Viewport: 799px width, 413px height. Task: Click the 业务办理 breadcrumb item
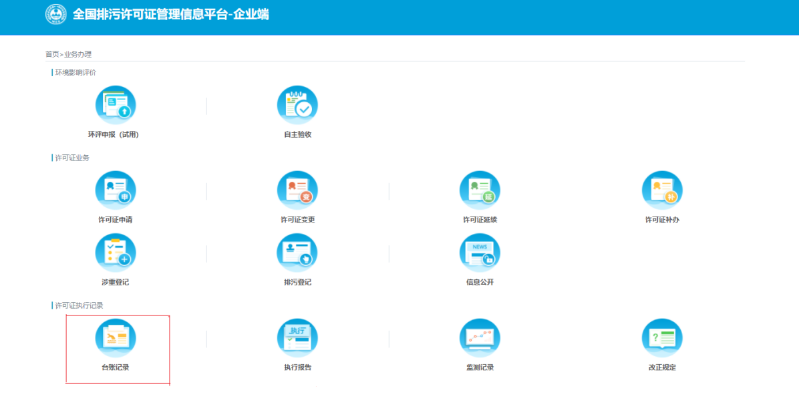click(x=77, y=54)
